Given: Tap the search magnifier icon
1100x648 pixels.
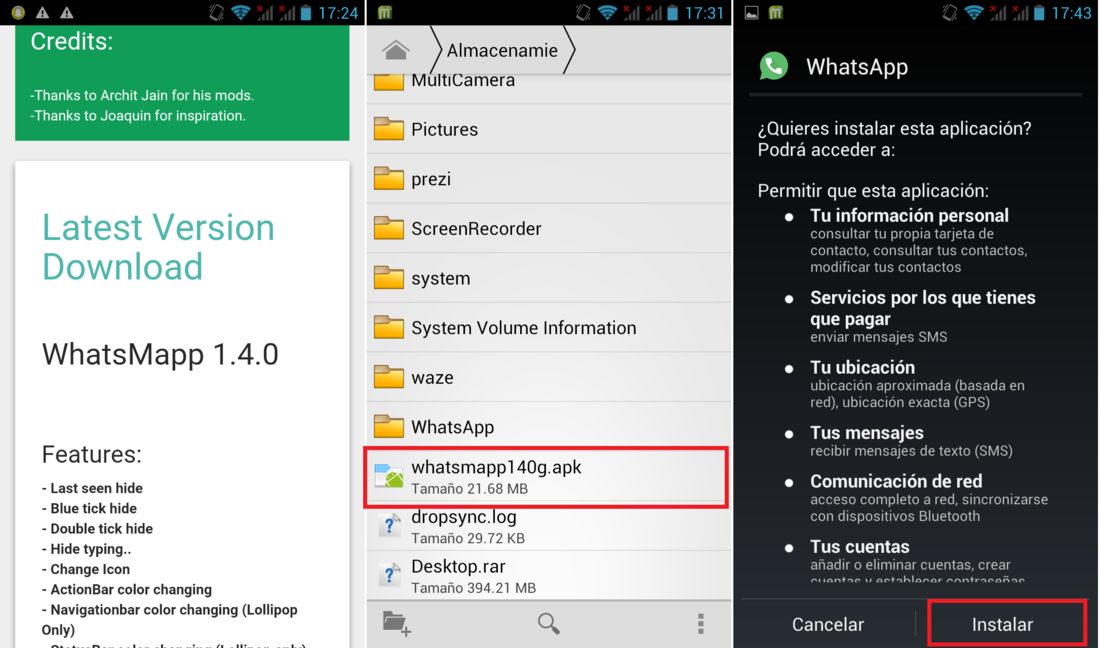Looking at the screenshot, I should pyautogui.click(x=549, y=623).
